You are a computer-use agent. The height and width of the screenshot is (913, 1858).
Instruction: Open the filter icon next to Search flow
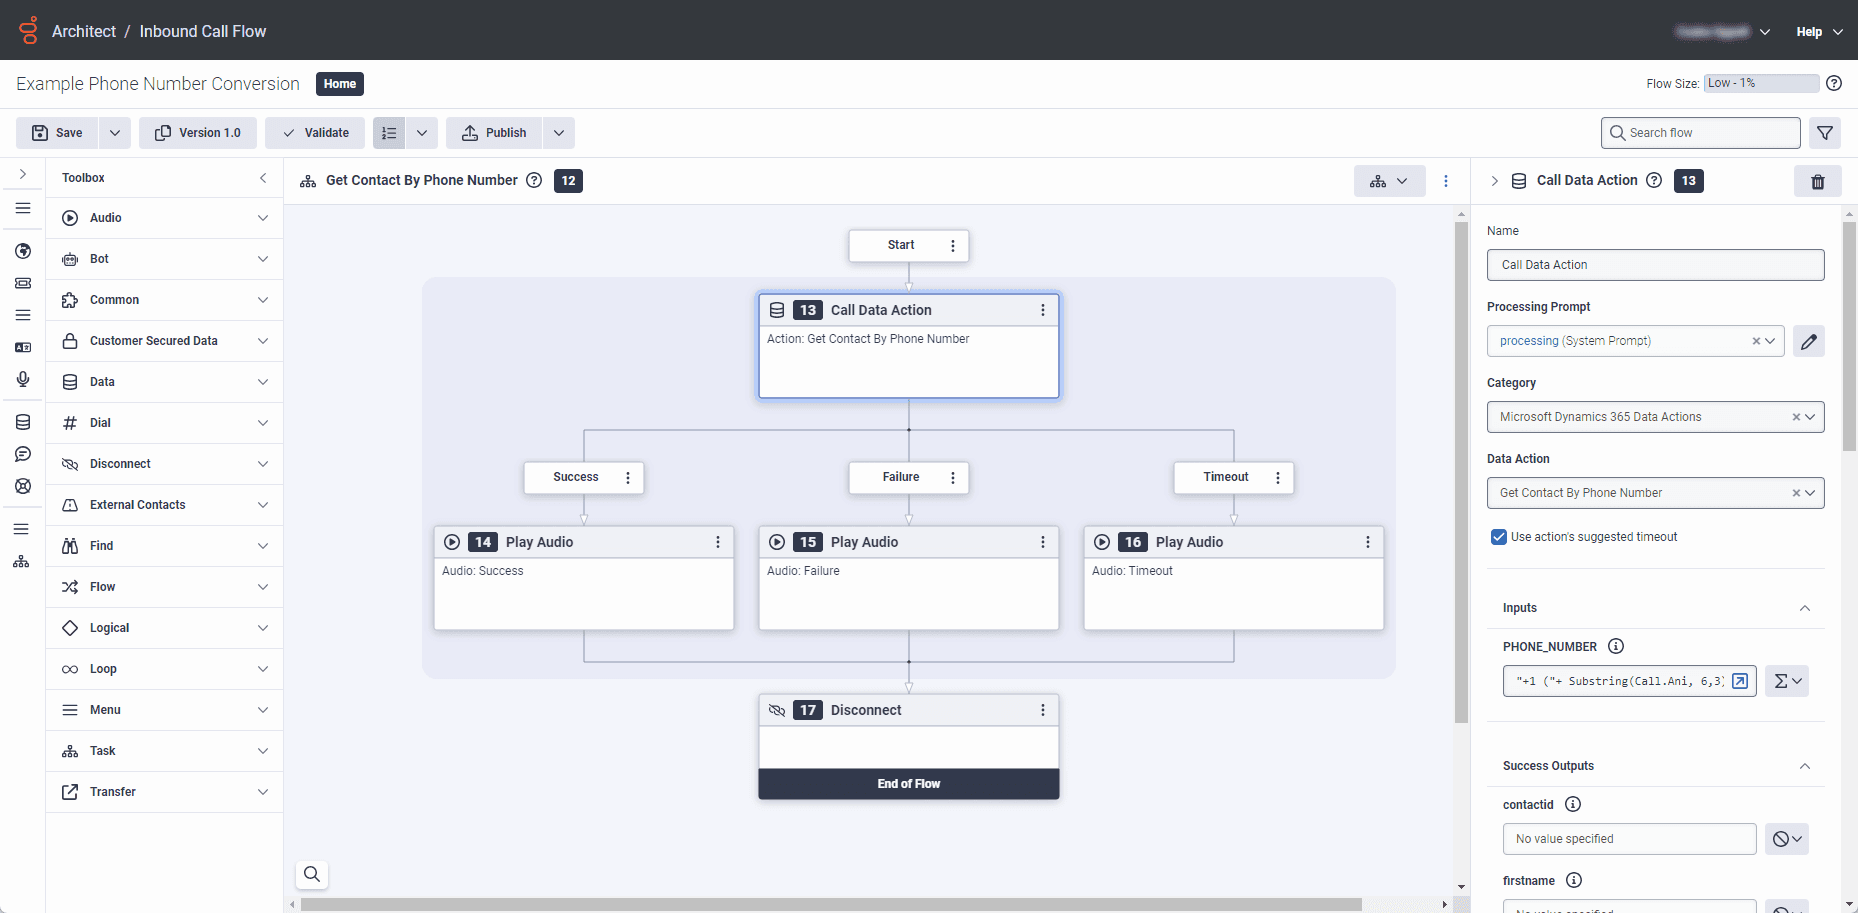pyautogui.click(x=1825, y=132)
